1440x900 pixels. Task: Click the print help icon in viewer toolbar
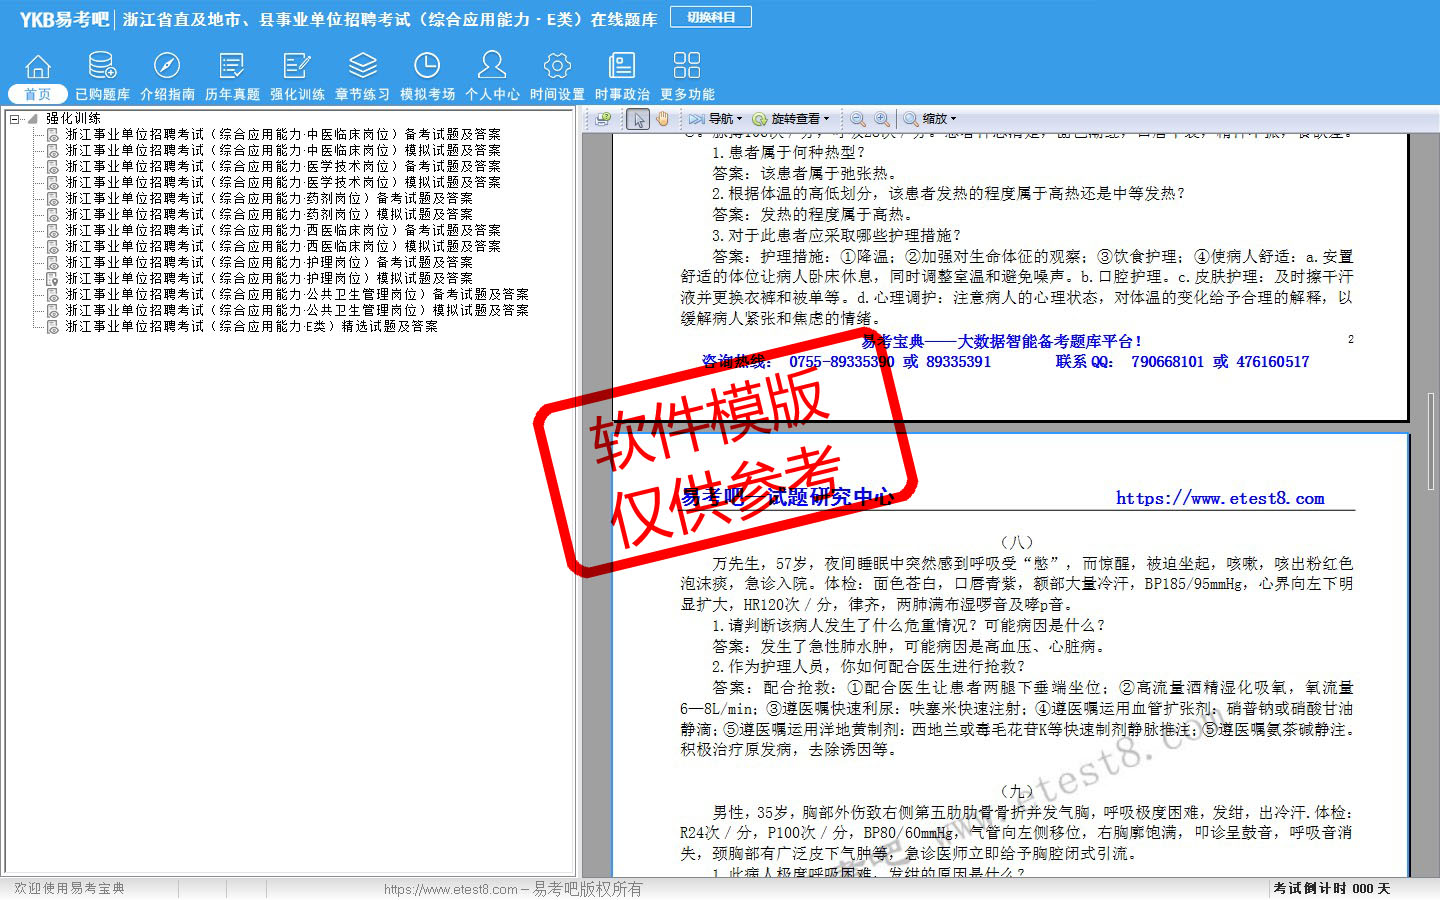coord(603,119)
